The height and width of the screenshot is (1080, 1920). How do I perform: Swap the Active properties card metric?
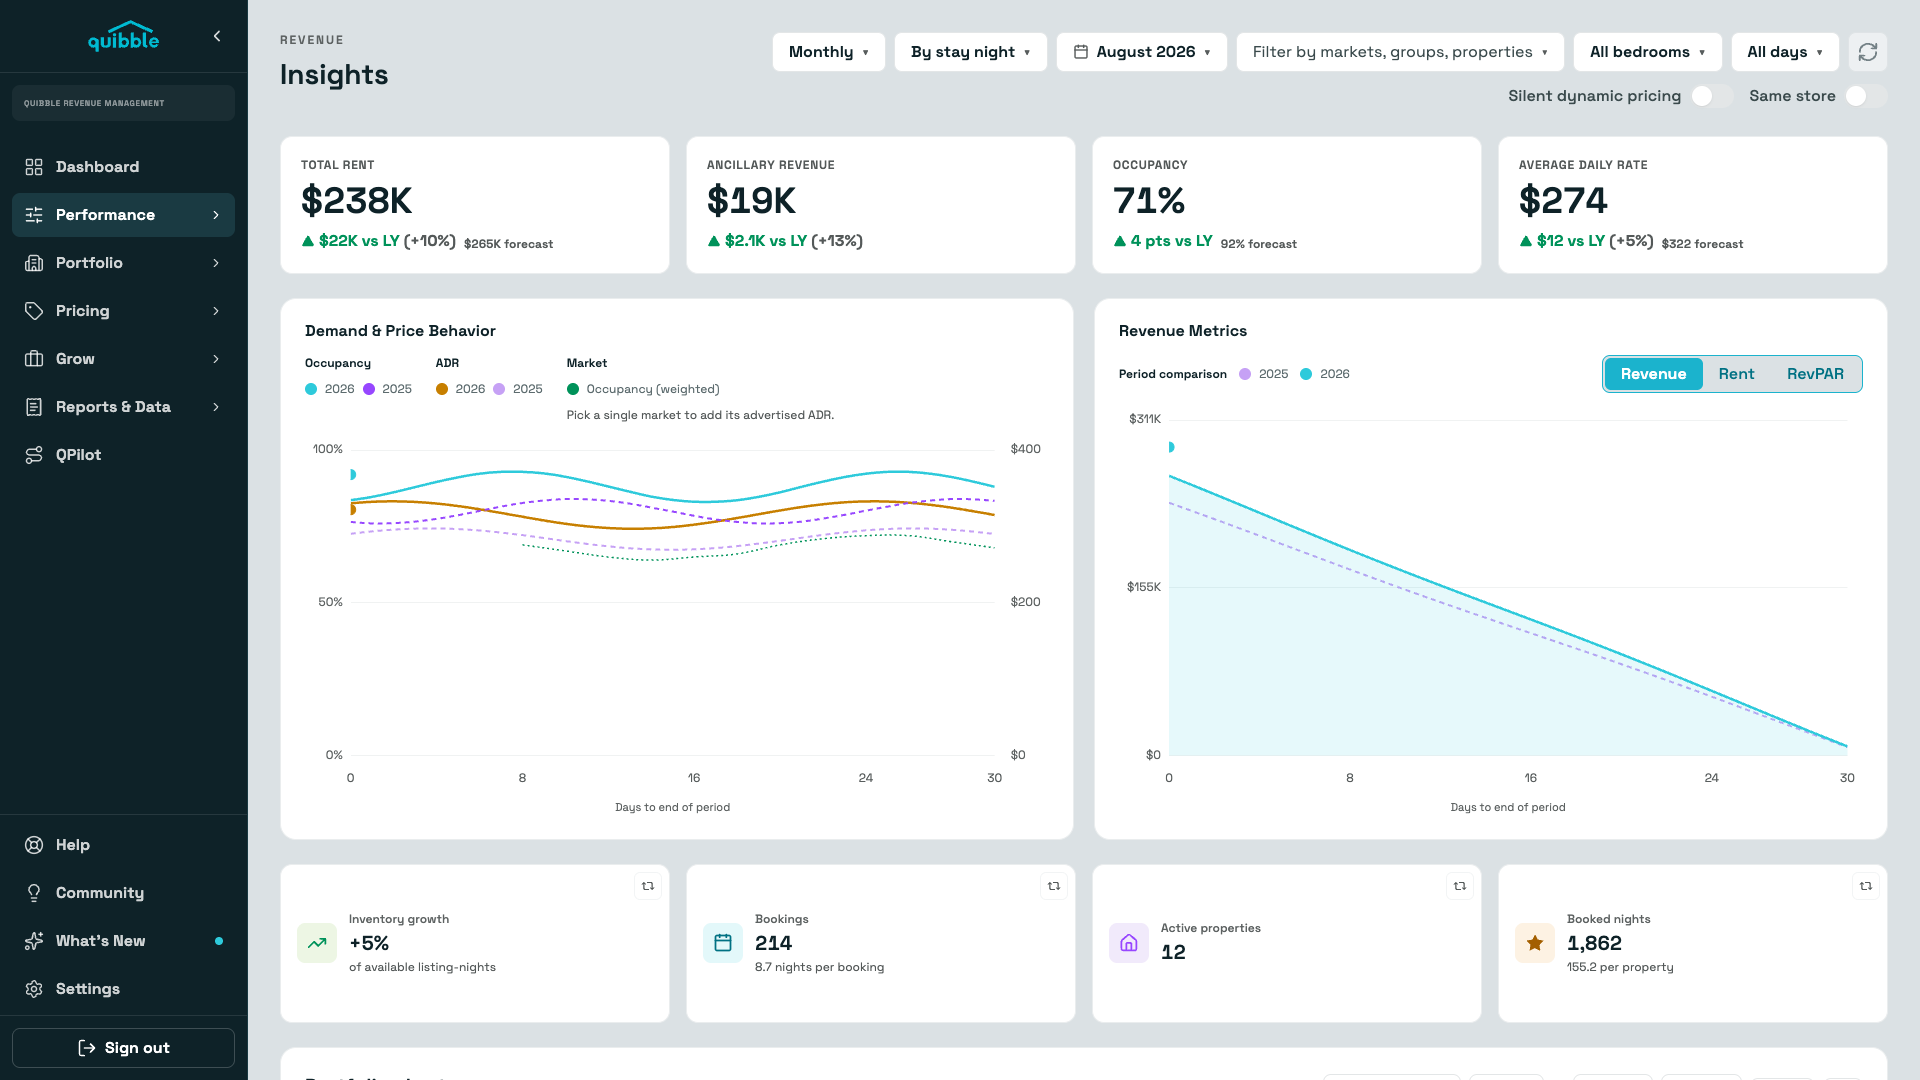tap(1460, 886)
